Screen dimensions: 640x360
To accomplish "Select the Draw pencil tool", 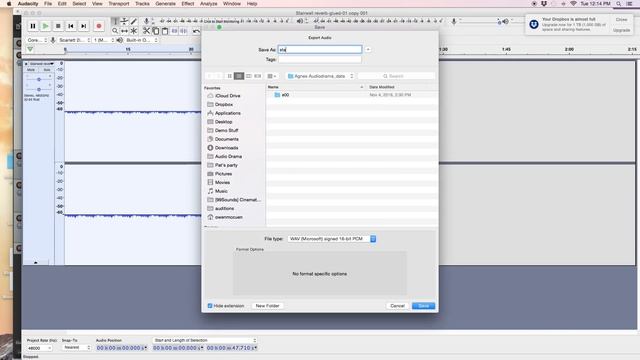I will click(133, 21).
